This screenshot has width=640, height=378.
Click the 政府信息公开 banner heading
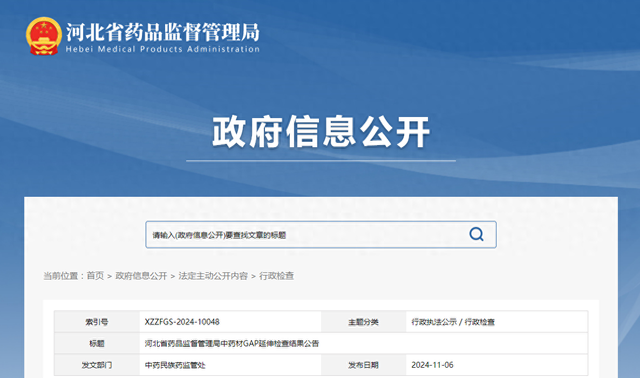tap(321, 132)
